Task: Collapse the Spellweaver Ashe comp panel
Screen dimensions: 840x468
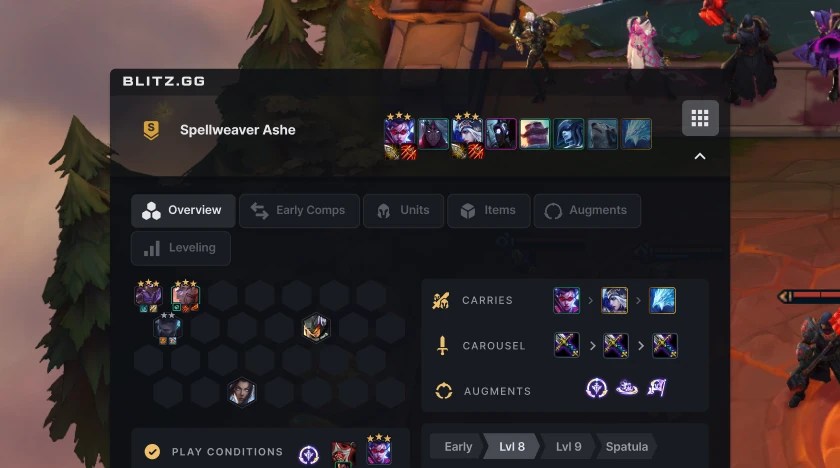Action: [x=700, y=156]
